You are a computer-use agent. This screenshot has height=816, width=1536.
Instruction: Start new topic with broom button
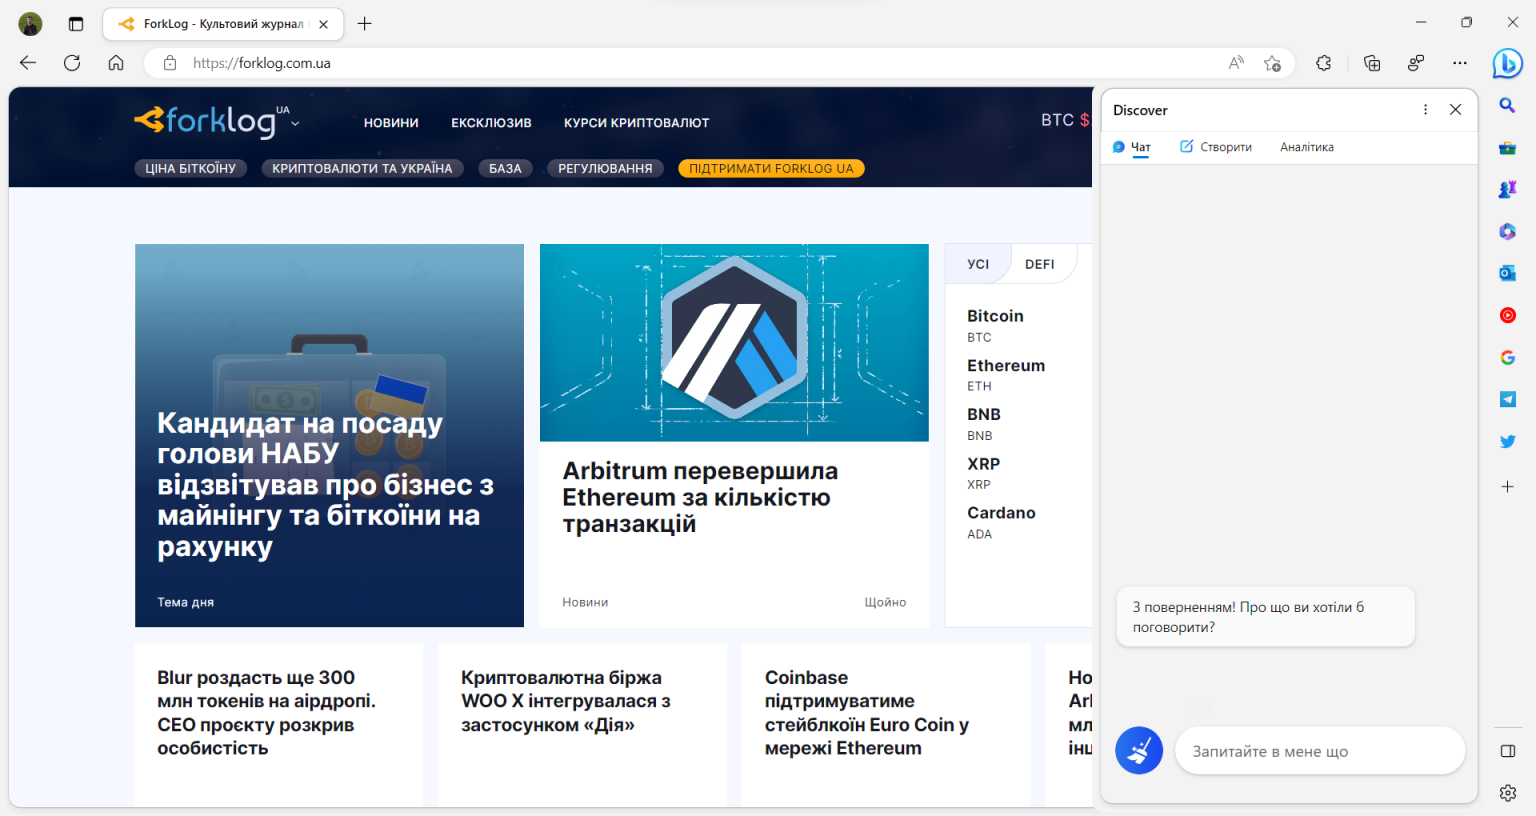tap(1139, 750)
